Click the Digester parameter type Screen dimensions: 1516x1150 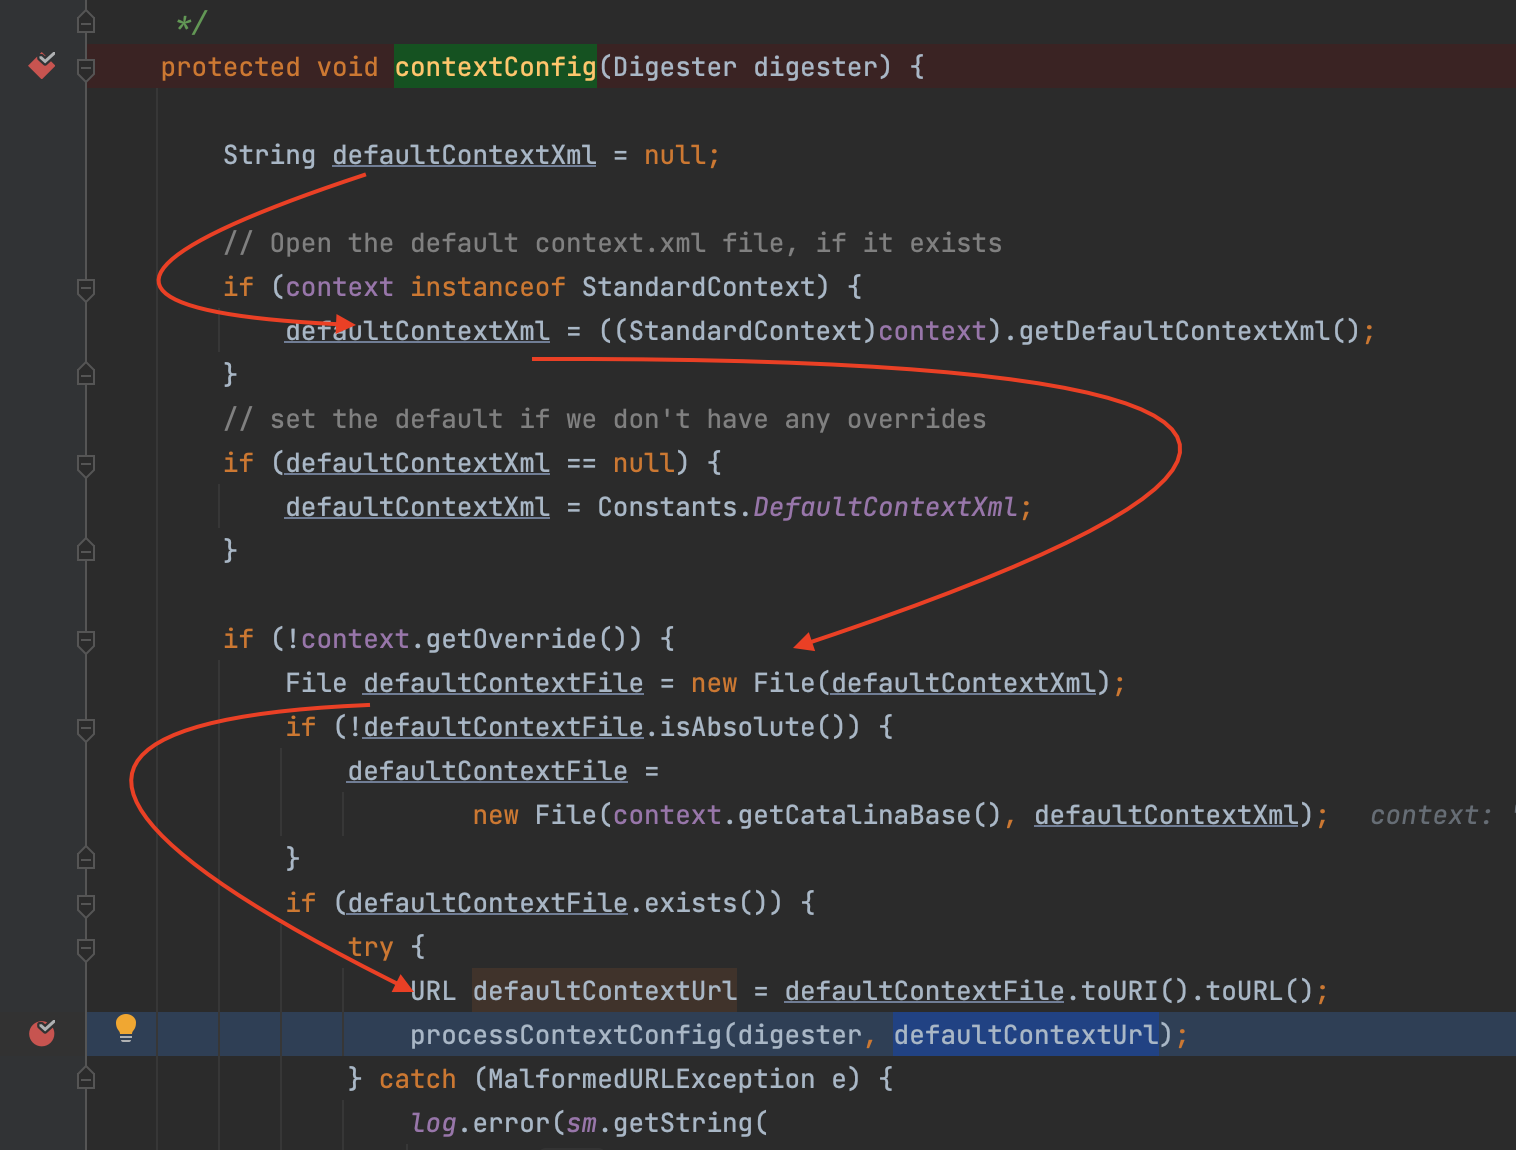click(x=674, y=67)
